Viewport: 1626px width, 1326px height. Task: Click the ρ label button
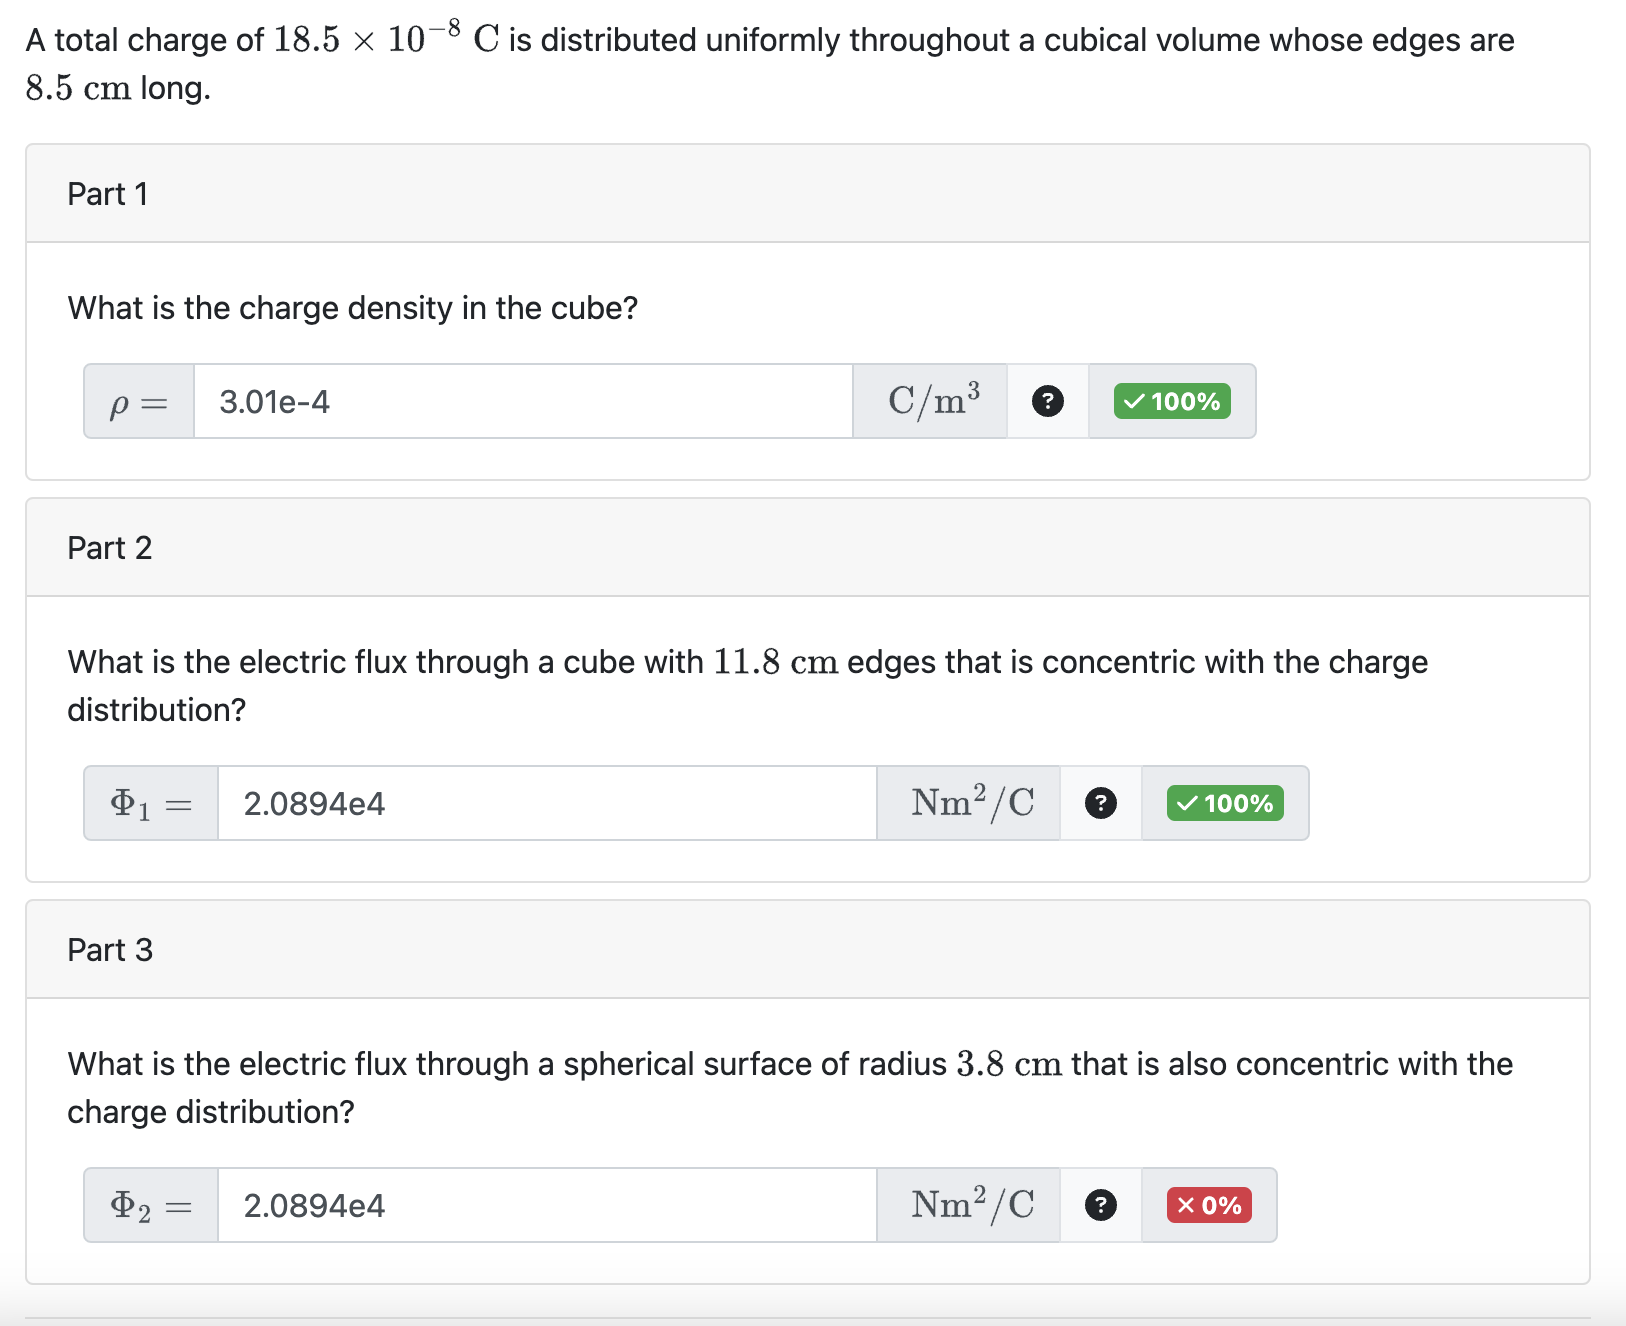coord(138,401)
